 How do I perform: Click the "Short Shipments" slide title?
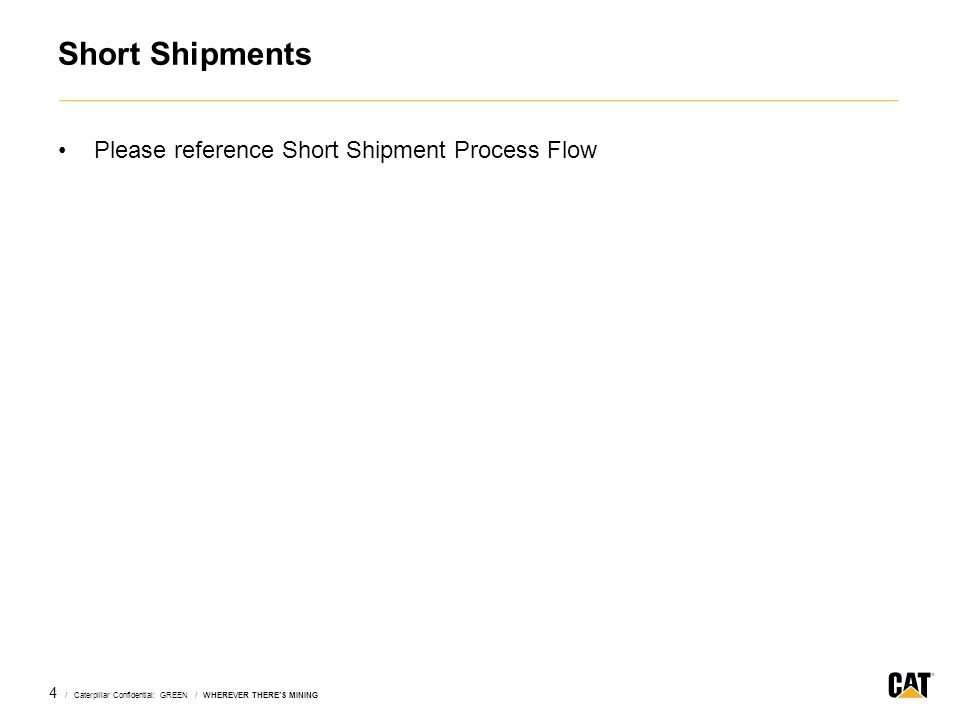[185, 54]
